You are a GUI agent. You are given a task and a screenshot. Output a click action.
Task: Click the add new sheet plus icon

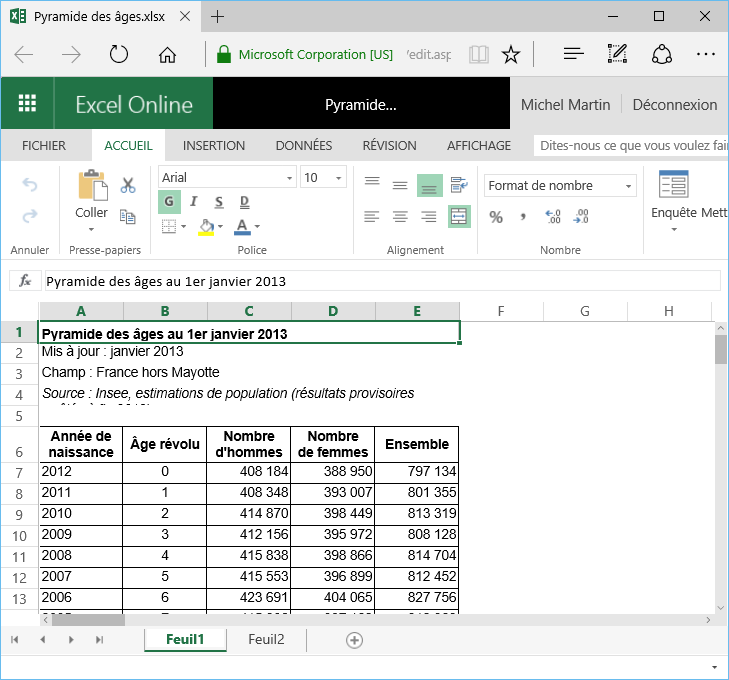pos(354,640)
